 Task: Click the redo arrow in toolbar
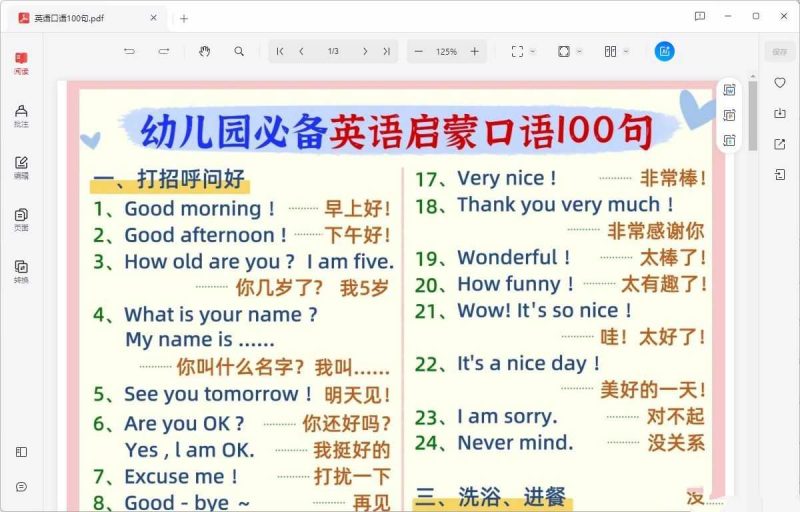tap(164, 51)
